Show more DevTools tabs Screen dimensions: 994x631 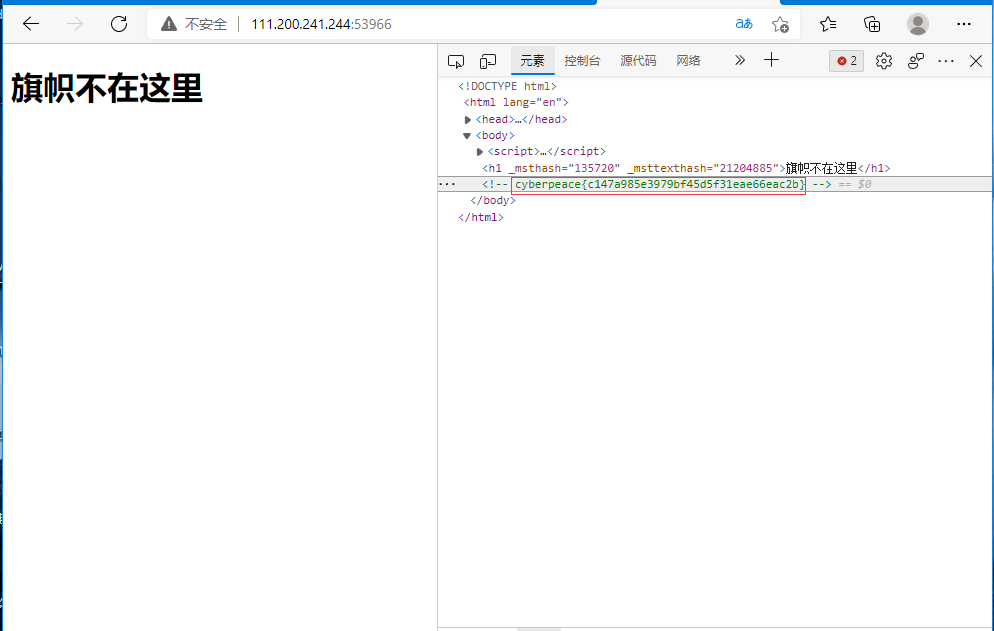(x=740, y=60)
